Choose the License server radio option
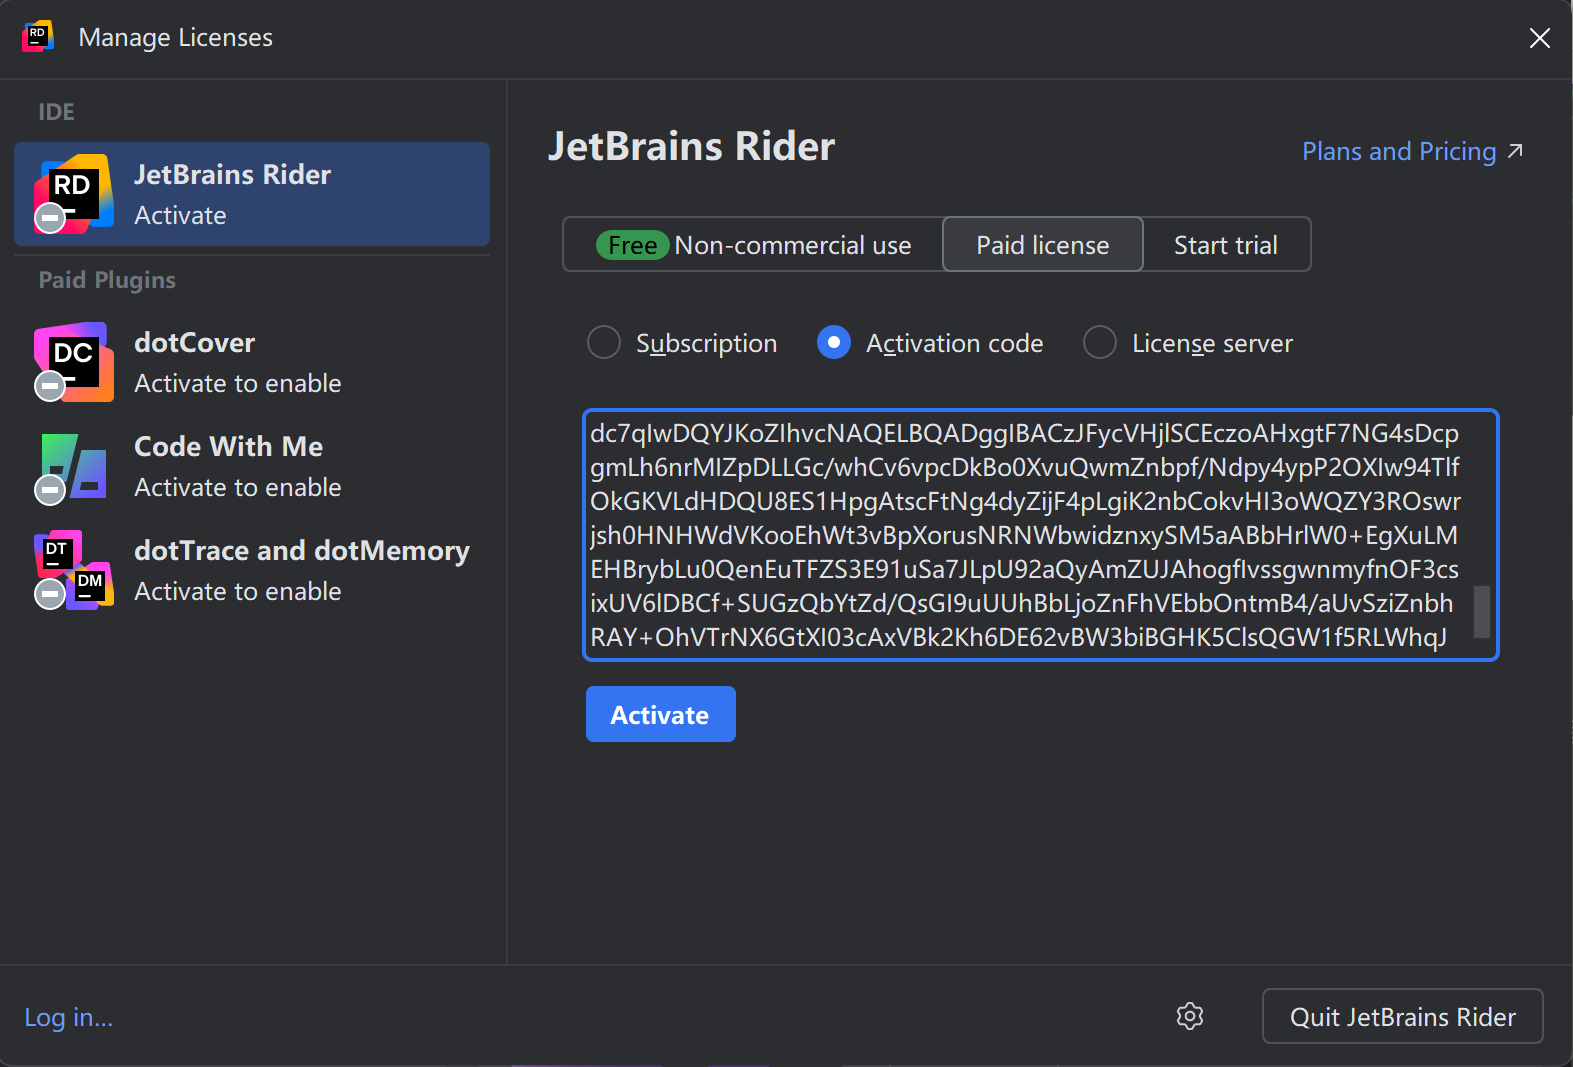The height and width of the screenshot is (1067, 1573). click(1100, 343)
